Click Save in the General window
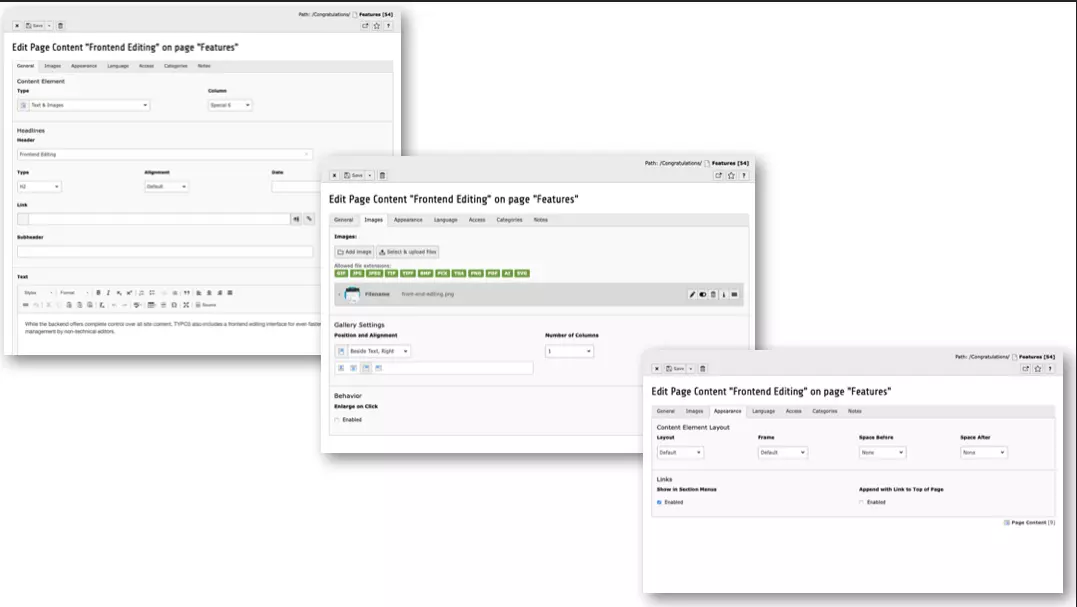This screenshot has height=607, width=1077. pos(35,25)
